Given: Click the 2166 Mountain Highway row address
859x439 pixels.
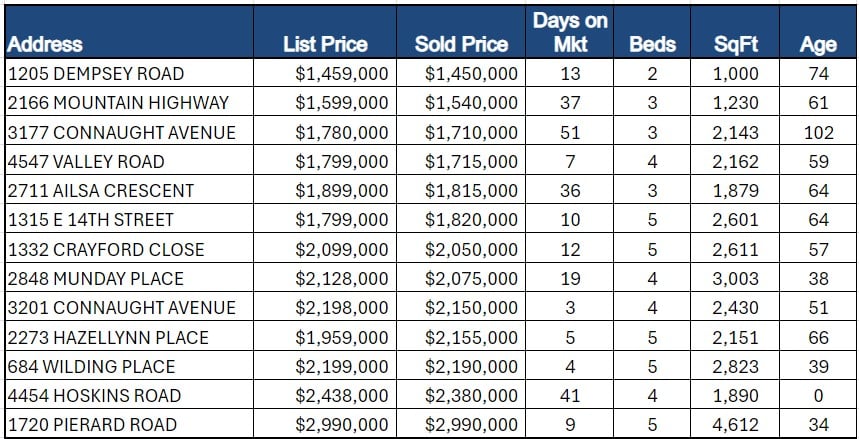Looking at the screenshot, I should [118, 103].
